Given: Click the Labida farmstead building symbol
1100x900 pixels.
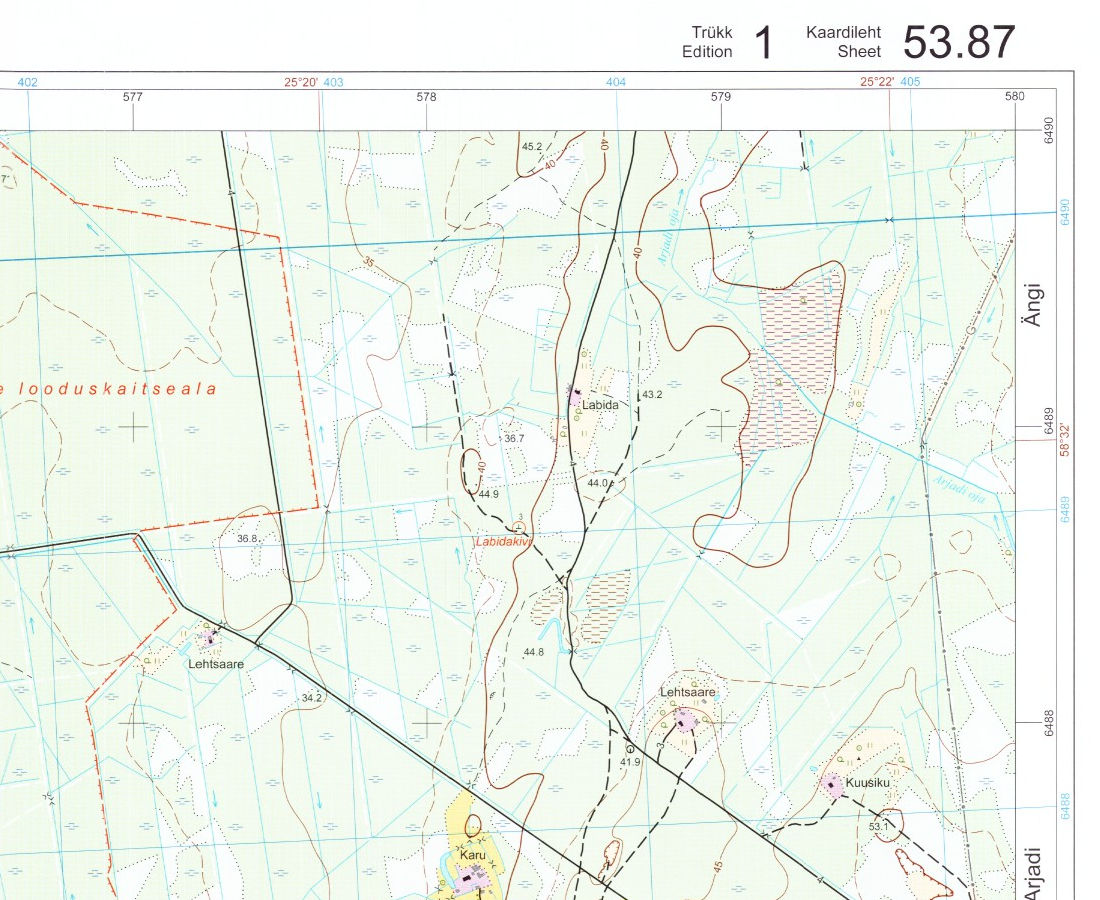Looking at the screenshot, I should pos(575,396).
